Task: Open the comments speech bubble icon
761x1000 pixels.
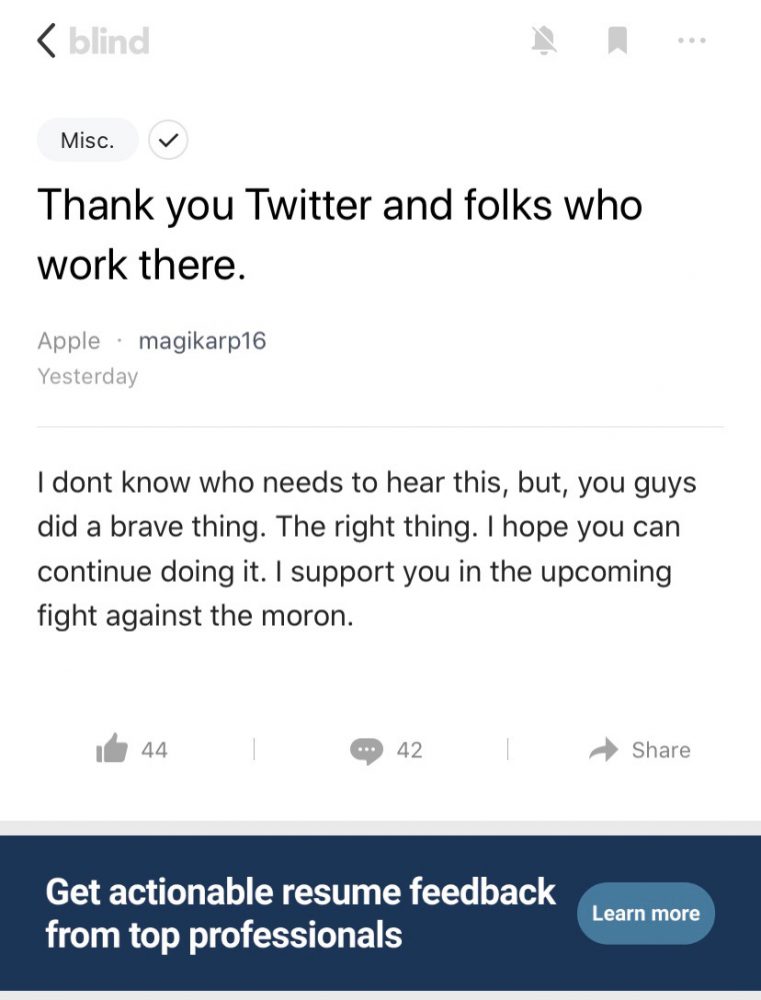Action: [x=367, y=751]
